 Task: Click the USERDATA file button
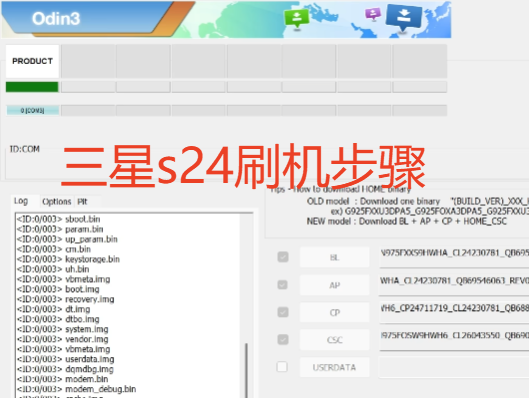[x=334, y=367]
